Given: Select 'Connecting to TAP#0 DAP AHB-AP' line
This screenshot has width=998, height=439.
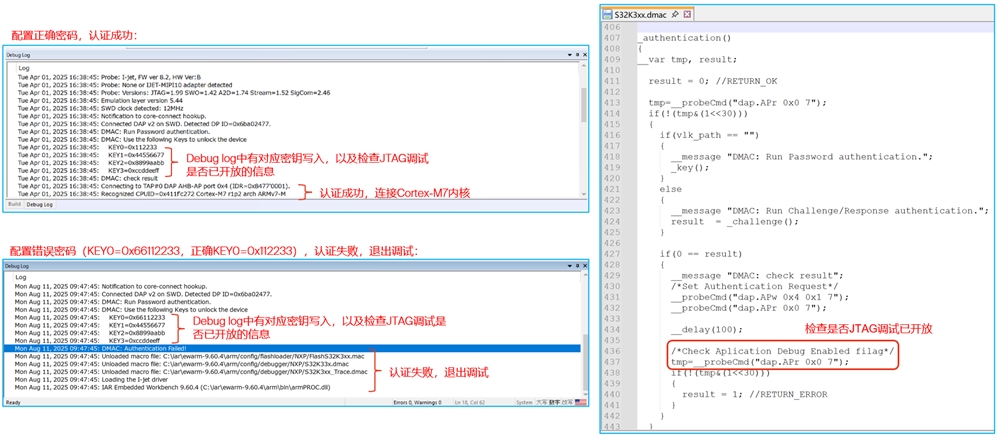Looking at the screenshot, I should coord(154,186).
